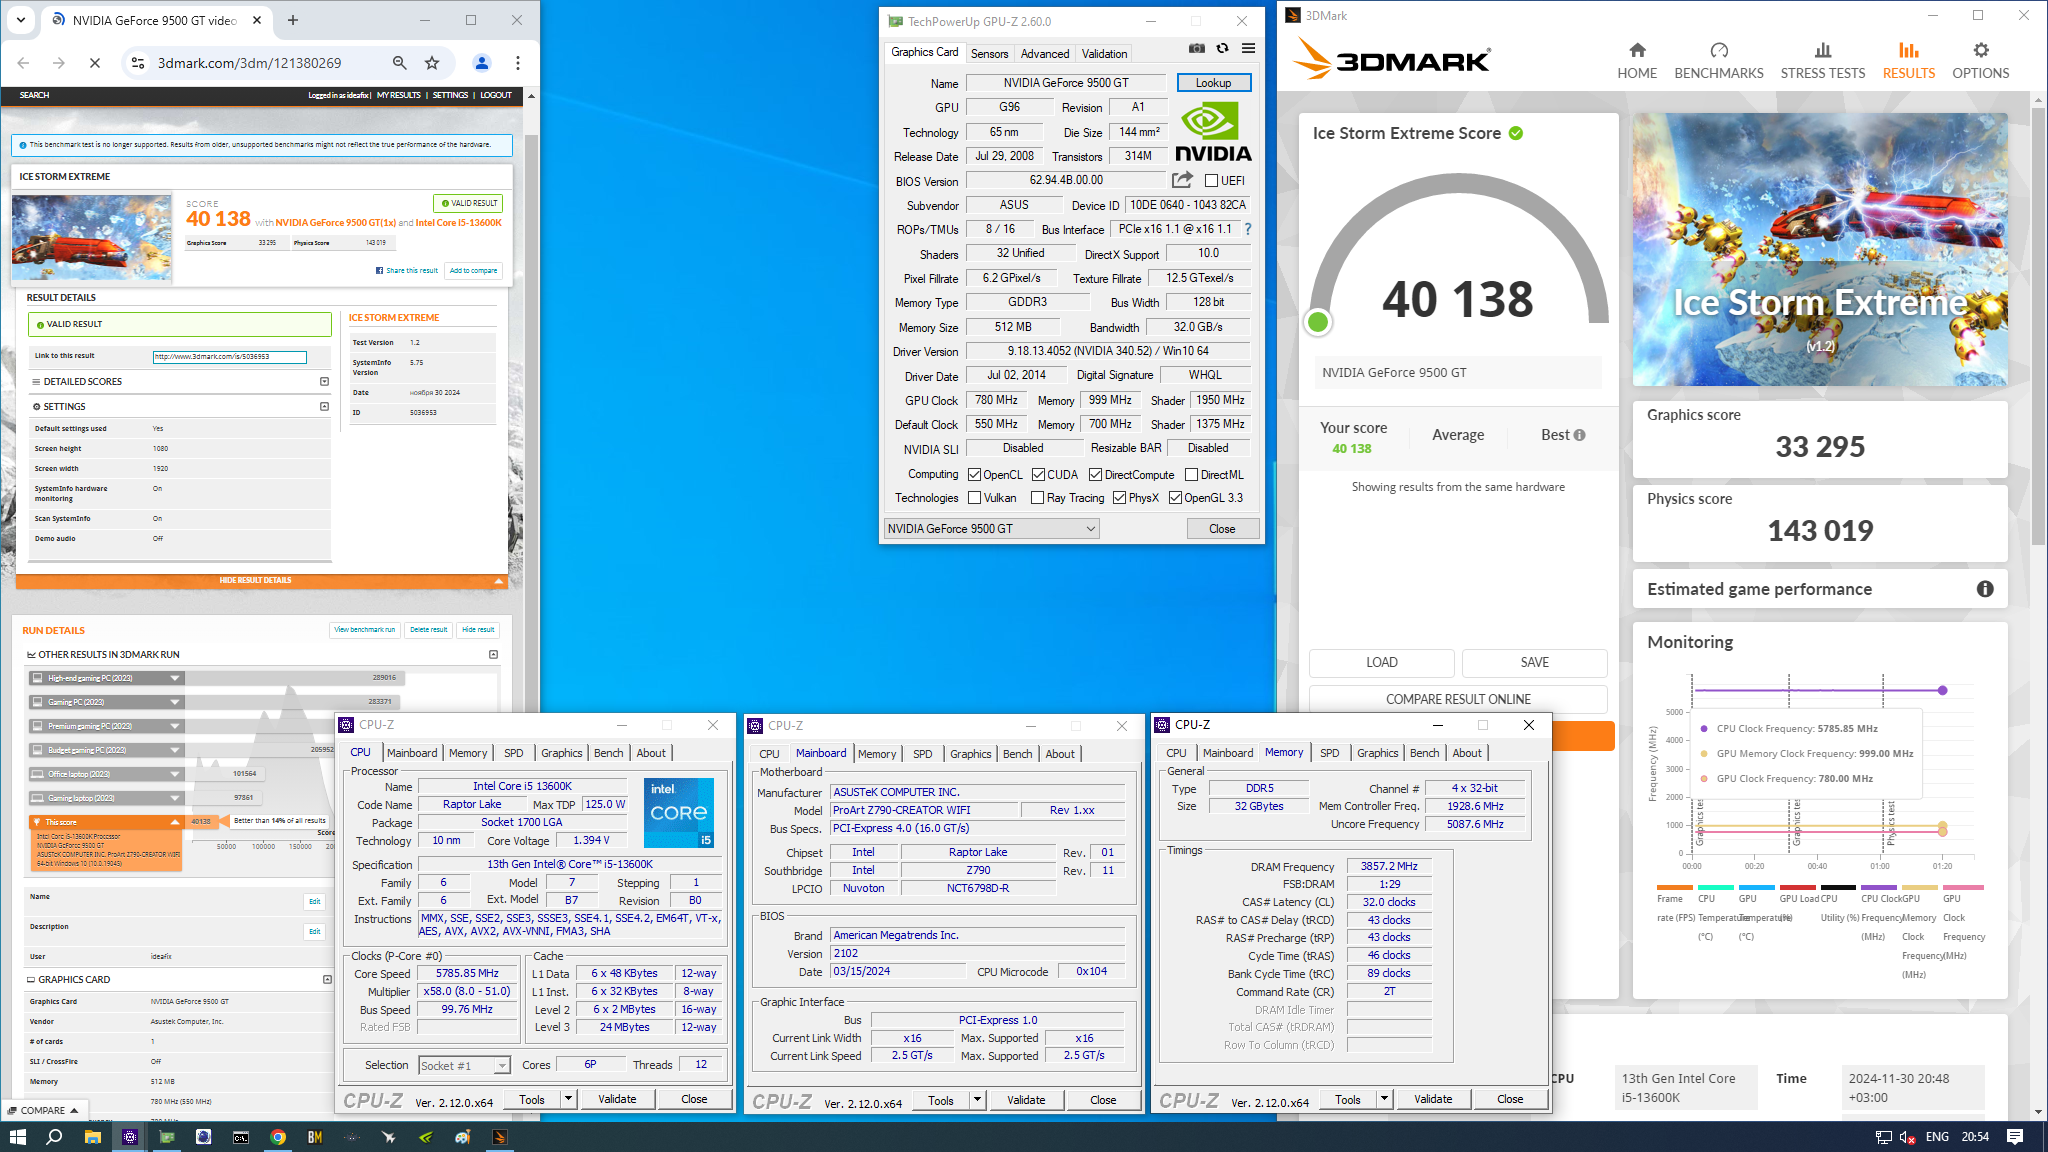Toggle Ray Tracing checkbox
2048x1152 pixels.
click(x=1037, y=498)
